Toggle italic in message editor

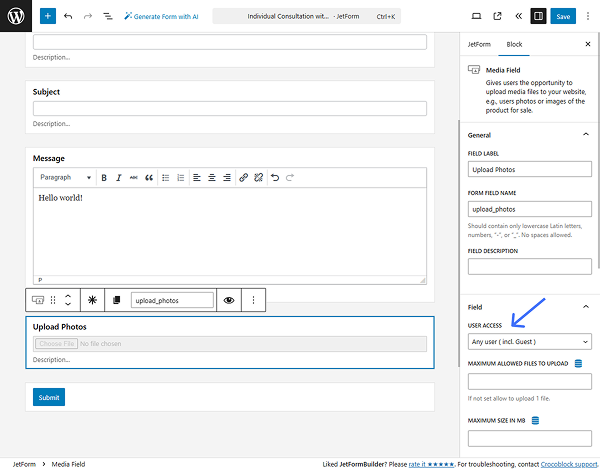pos(119,178)
